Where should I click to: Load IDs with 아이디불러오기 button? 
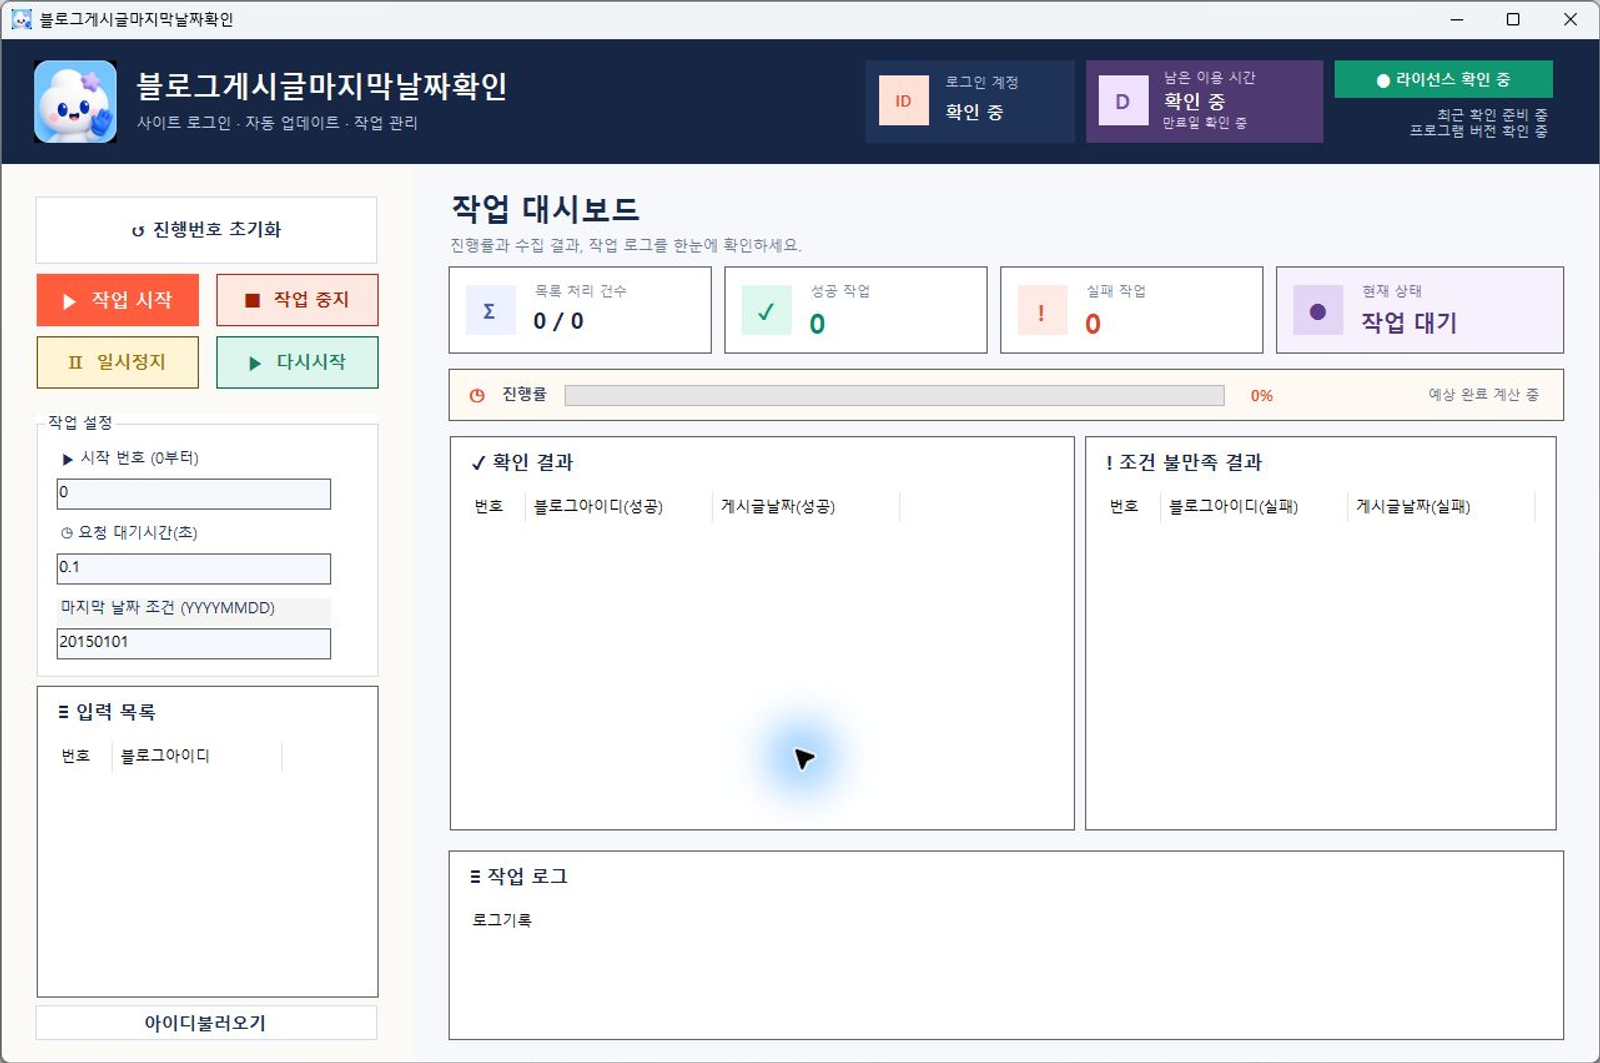pyautogui.click(x=207, y=1023)
